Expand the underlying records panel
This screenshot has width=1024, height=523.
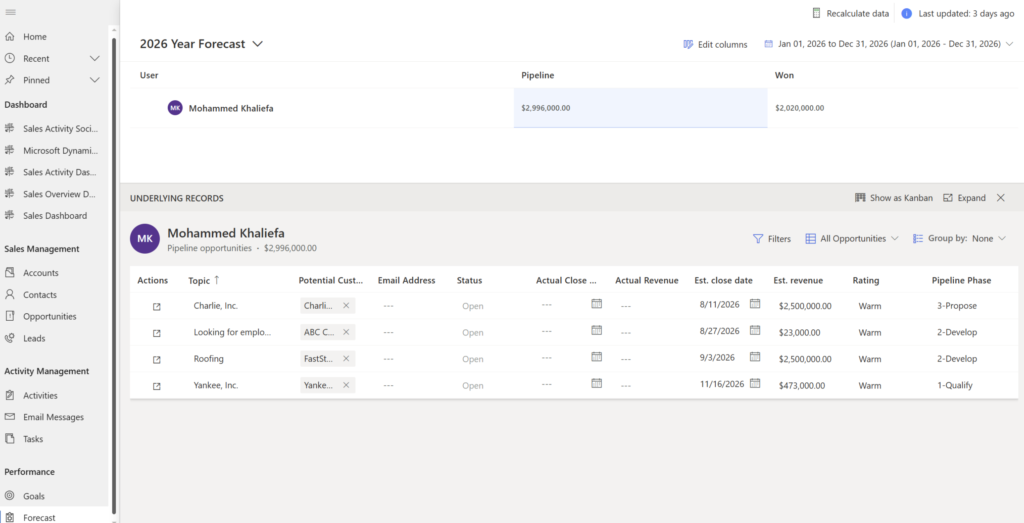[x=964, y=197]
